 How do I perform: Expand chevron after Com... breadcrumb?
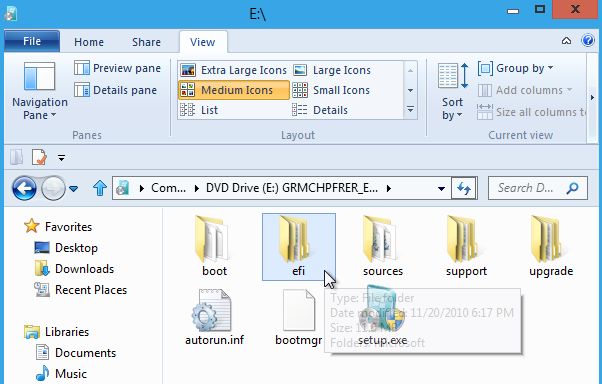pos(197,189)
